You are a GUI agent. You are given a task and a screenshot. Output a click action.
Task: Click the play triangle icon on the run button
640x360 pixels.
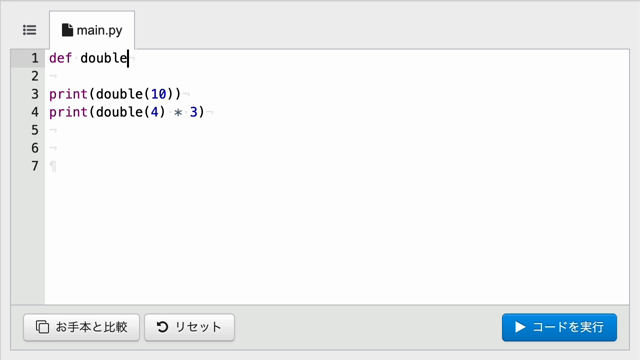(x=520, y=327)
